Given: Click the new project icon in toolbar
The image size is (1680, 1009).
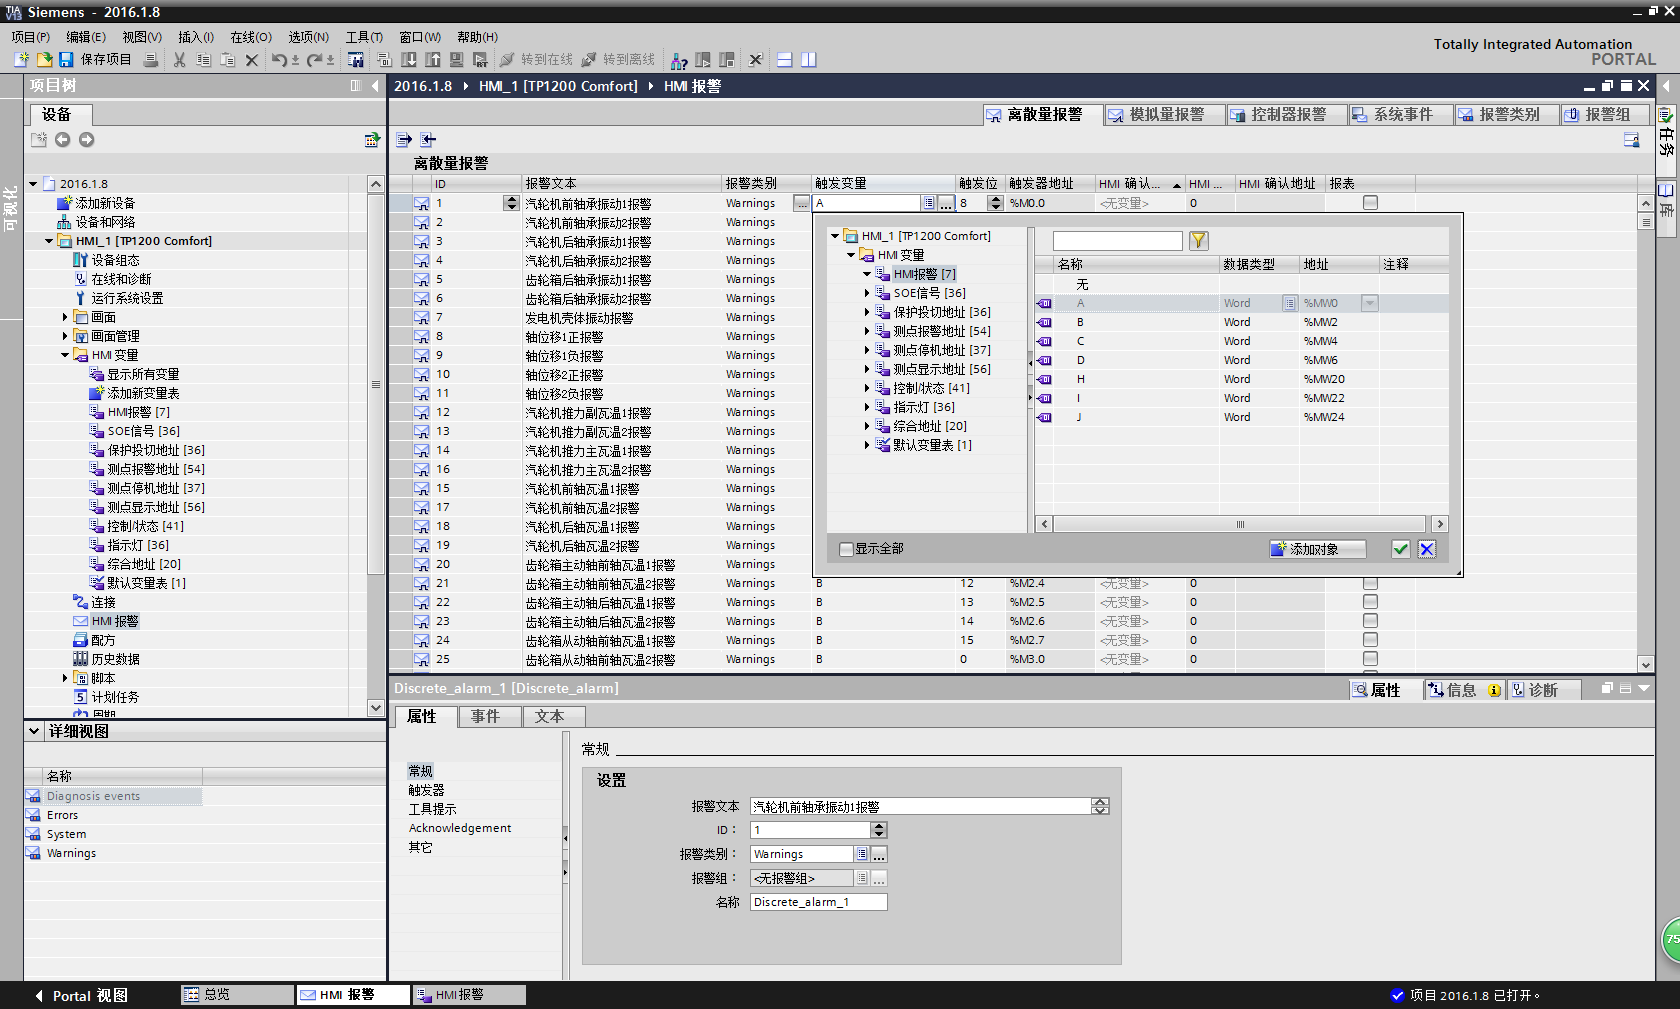Looking at the screenshot, I should tap(21, 60).
